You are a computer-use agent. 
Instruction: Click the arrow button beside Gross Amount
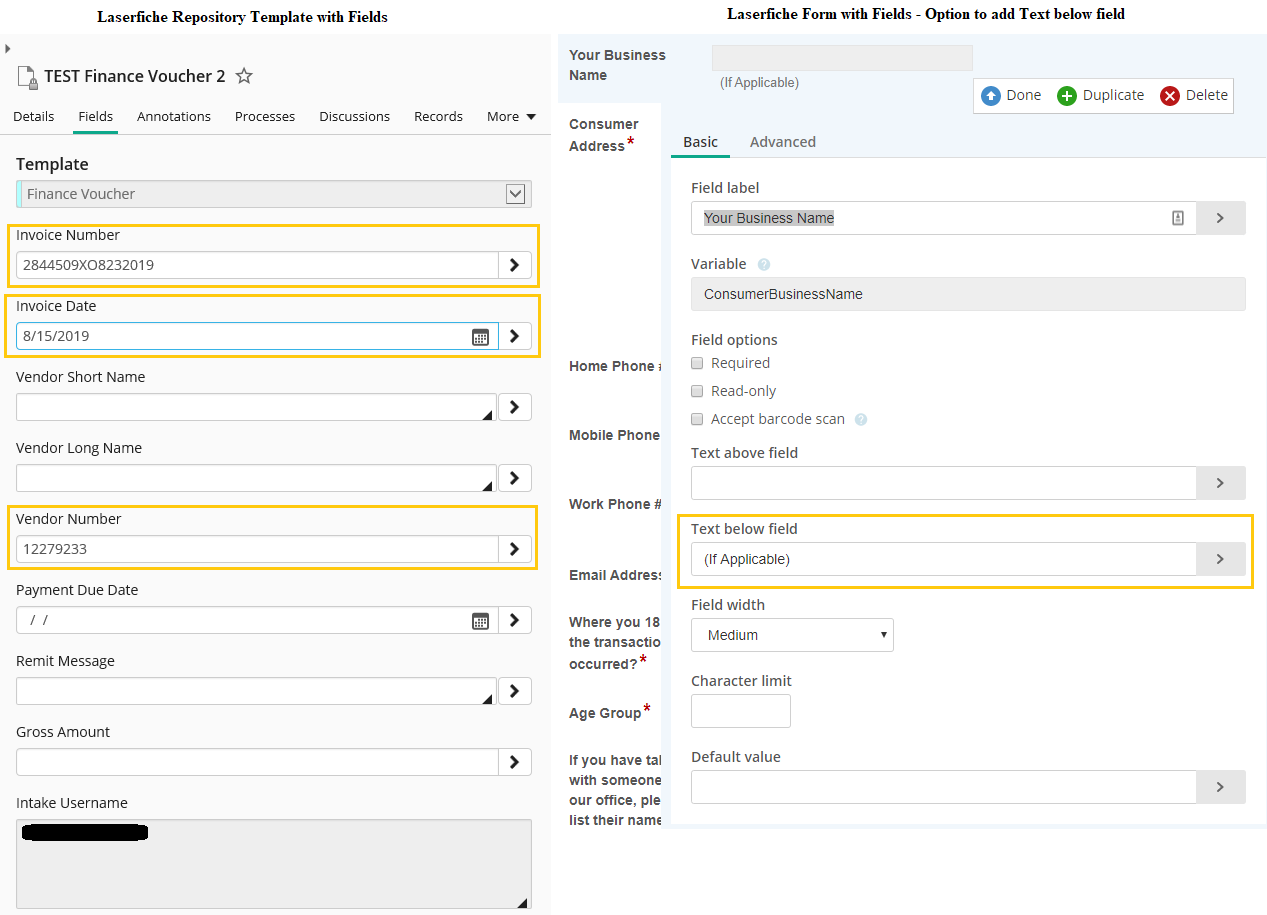coord(515,762)
